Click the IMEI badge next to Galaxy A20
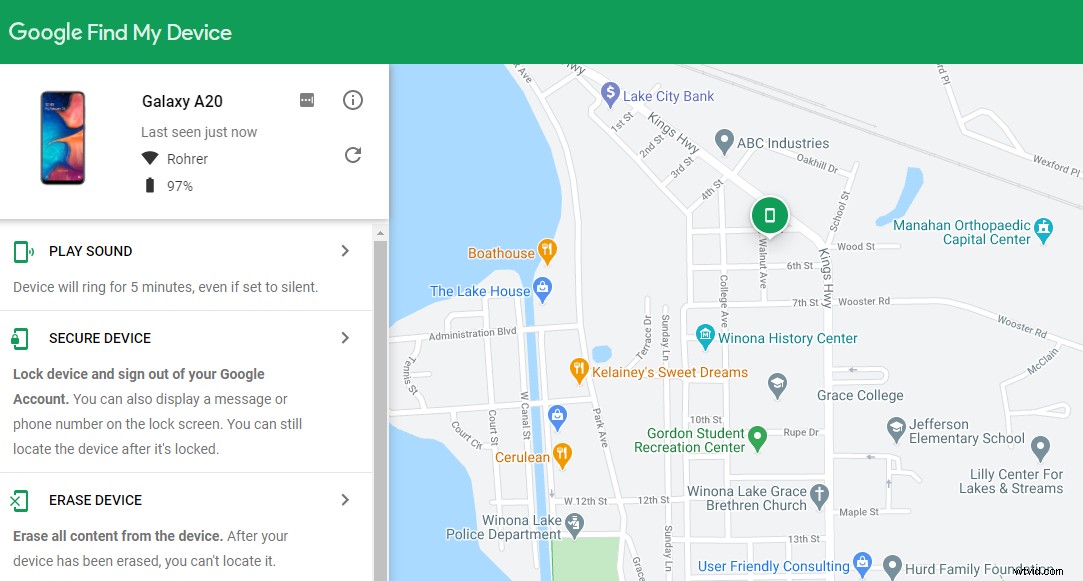 click(307, 100)
